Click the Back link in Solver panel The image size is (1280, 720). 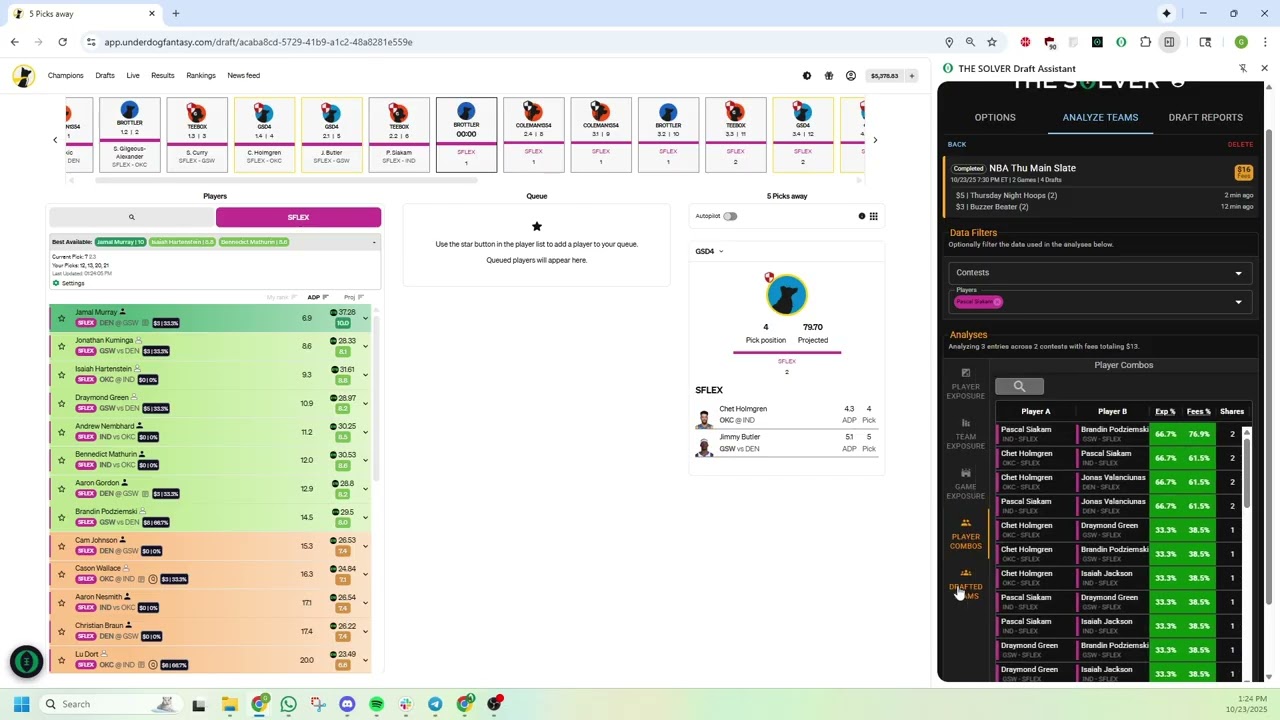click(957, 145)
